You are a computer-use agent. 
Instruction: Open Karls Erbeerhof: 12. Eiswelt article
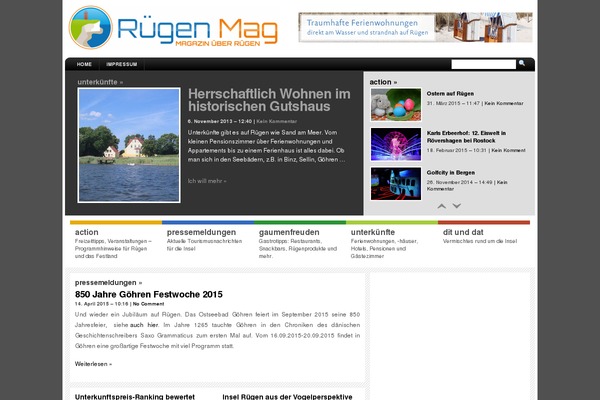click(466, 137)
